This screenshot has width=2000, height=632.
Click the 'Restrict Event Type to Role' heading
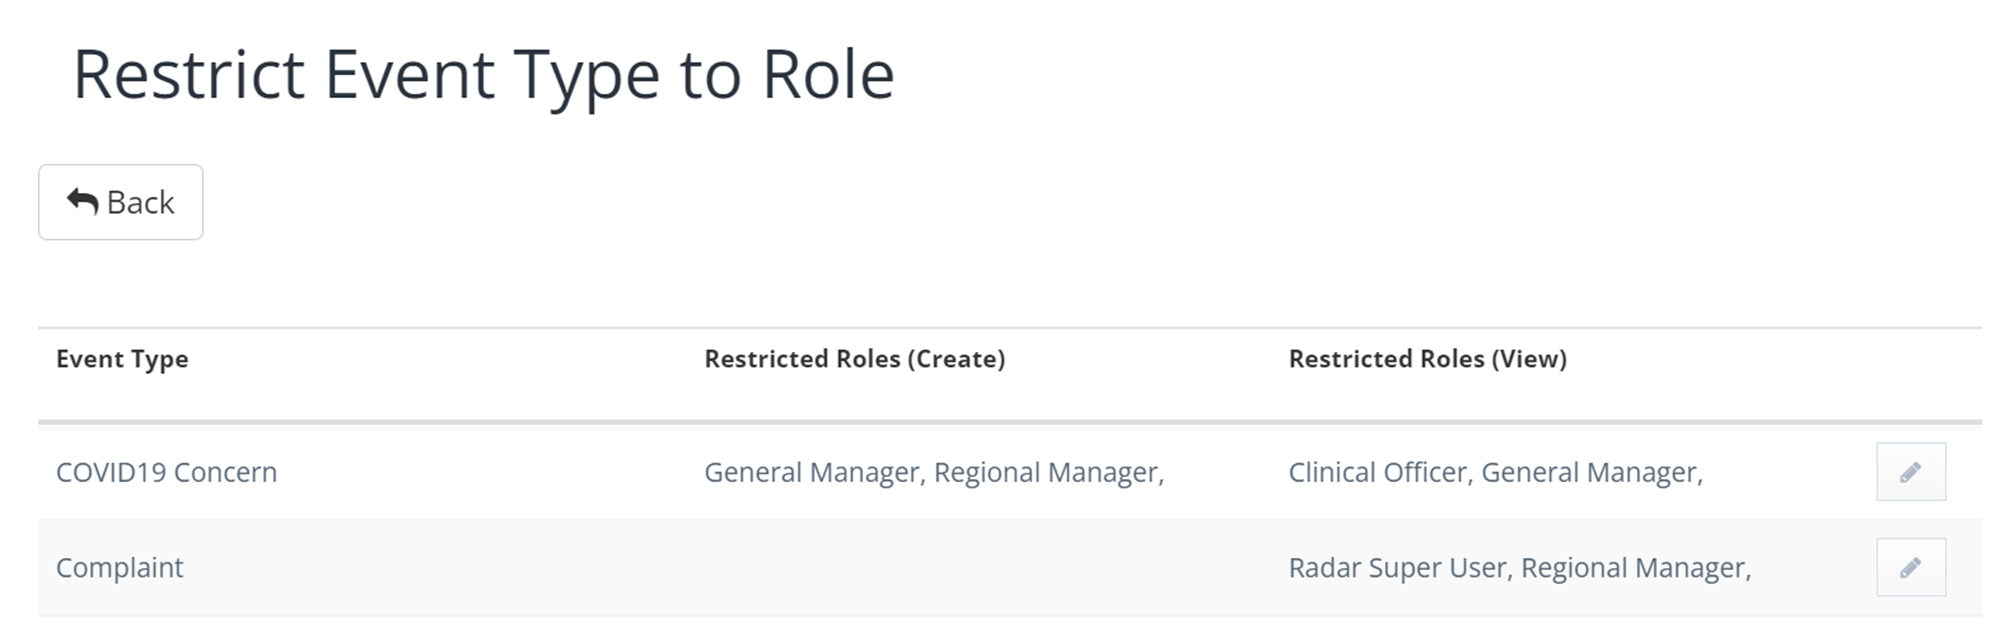tap(484, 75)
